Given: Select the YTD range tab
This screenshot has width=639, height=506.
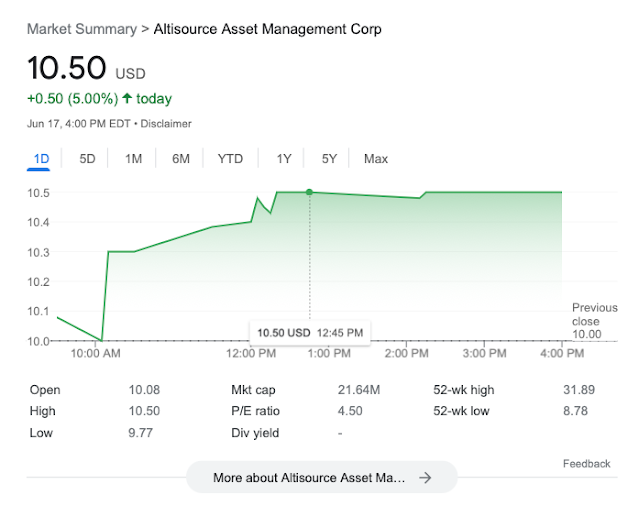Looking at the screenshot, I should (230, 159).
